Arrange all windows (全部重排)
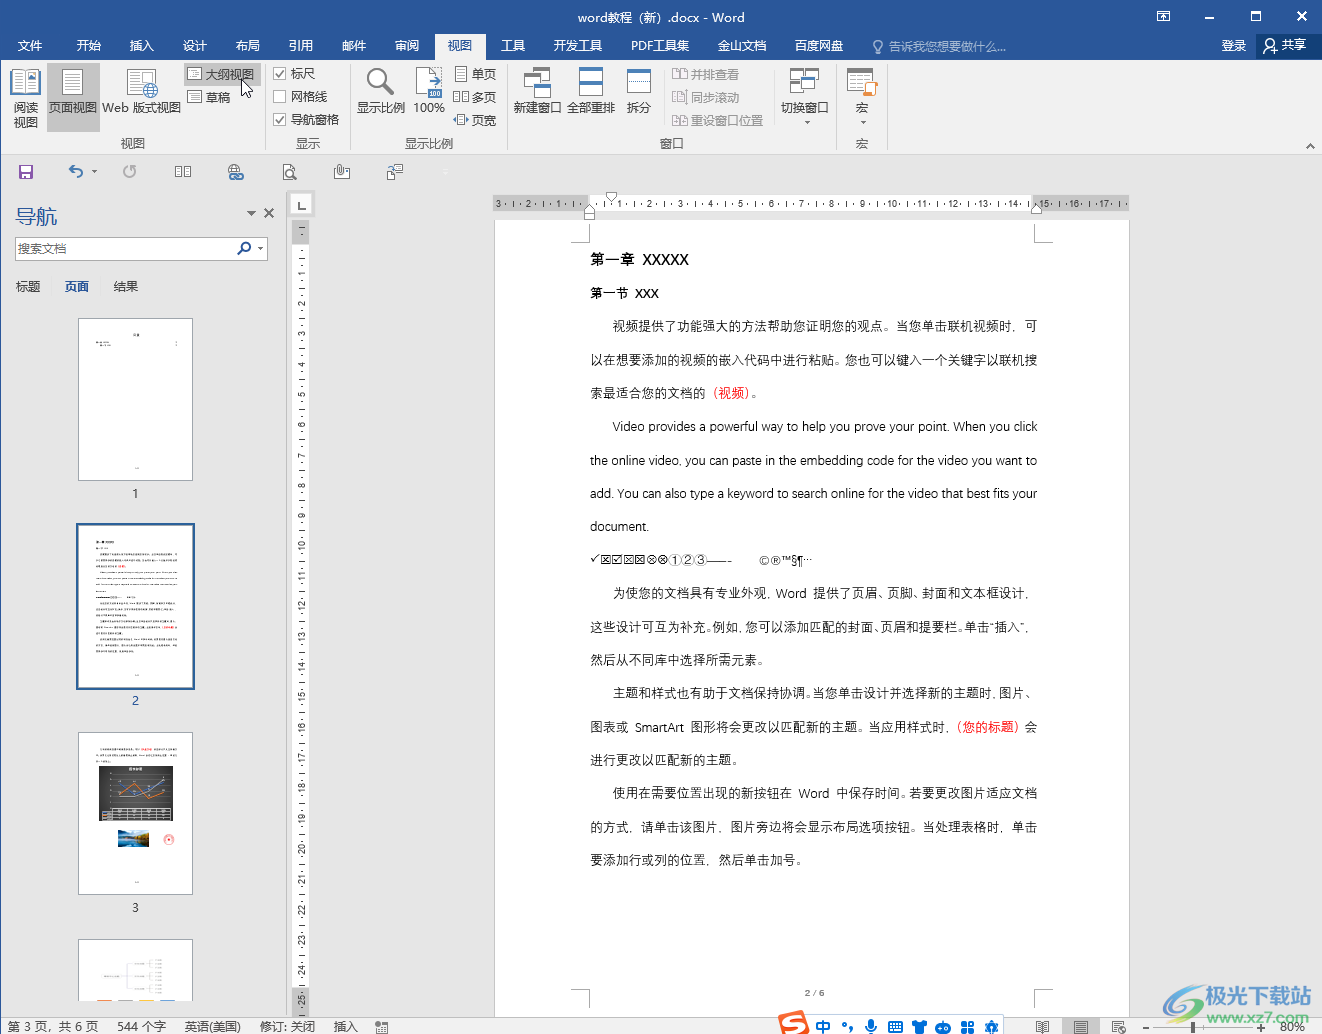Image resolution: width=1322 pixels, height=1034 pixels. click(x=591, y=92)
